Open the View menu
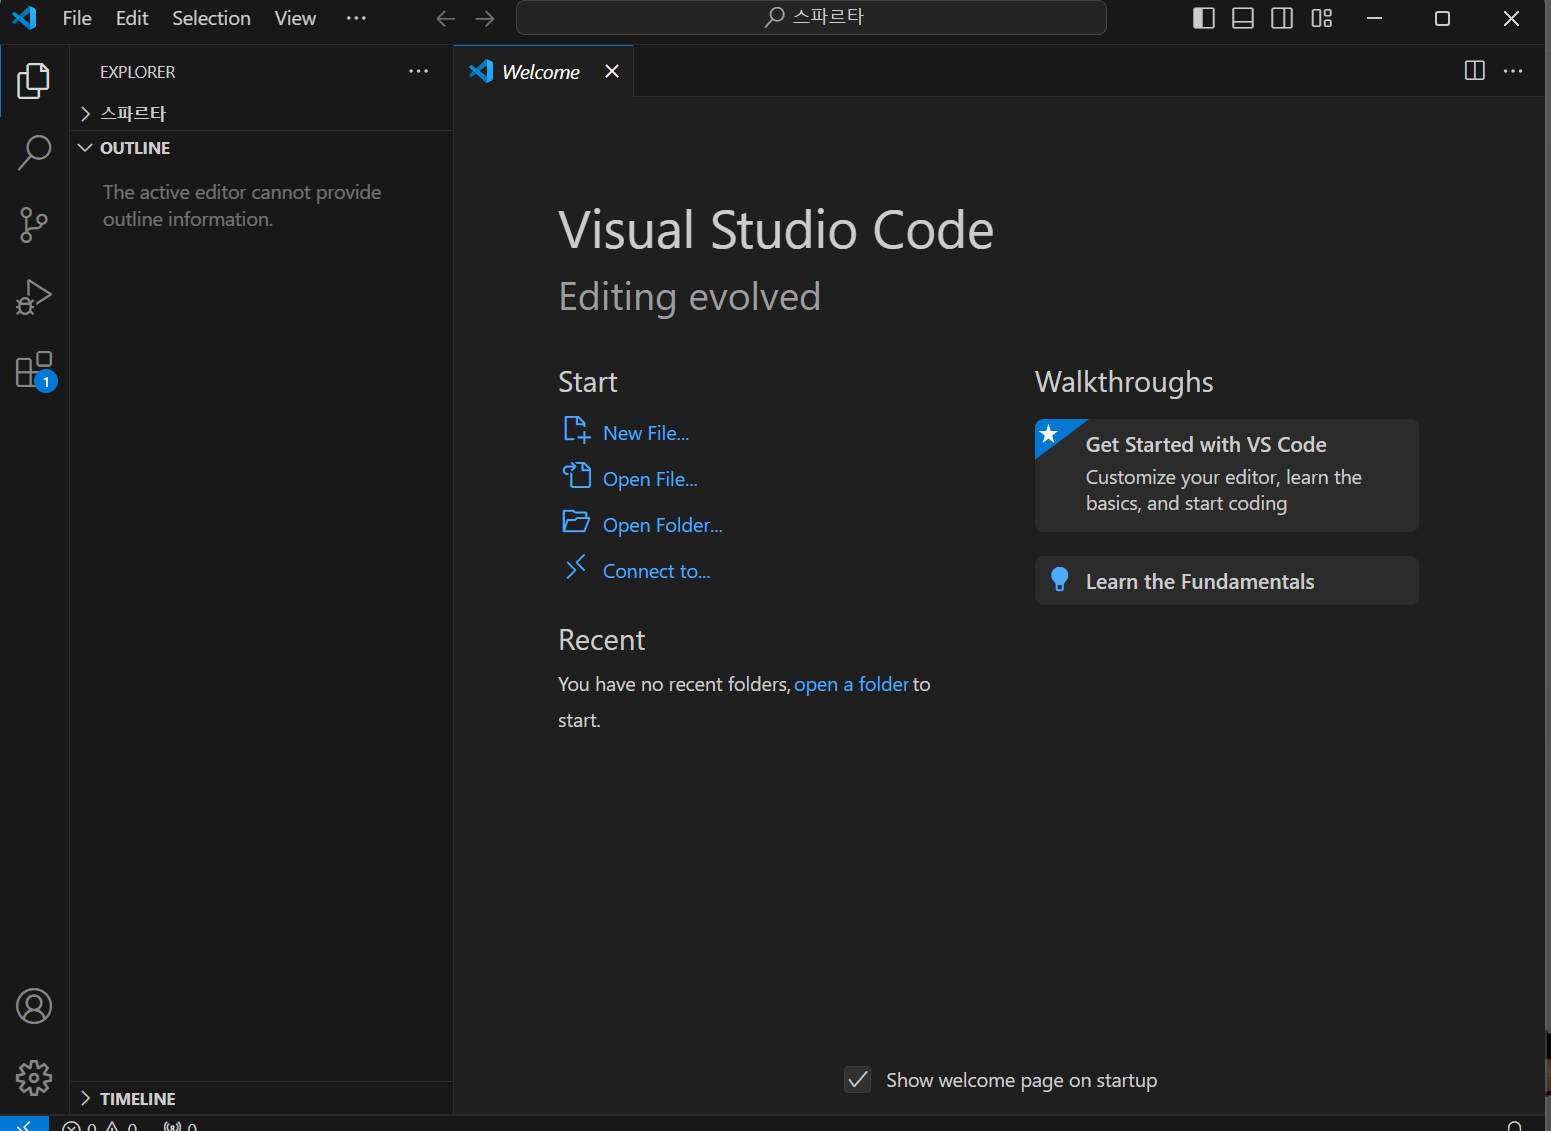This screenshot has height=1131, width=1551. [x=295, y=18]
